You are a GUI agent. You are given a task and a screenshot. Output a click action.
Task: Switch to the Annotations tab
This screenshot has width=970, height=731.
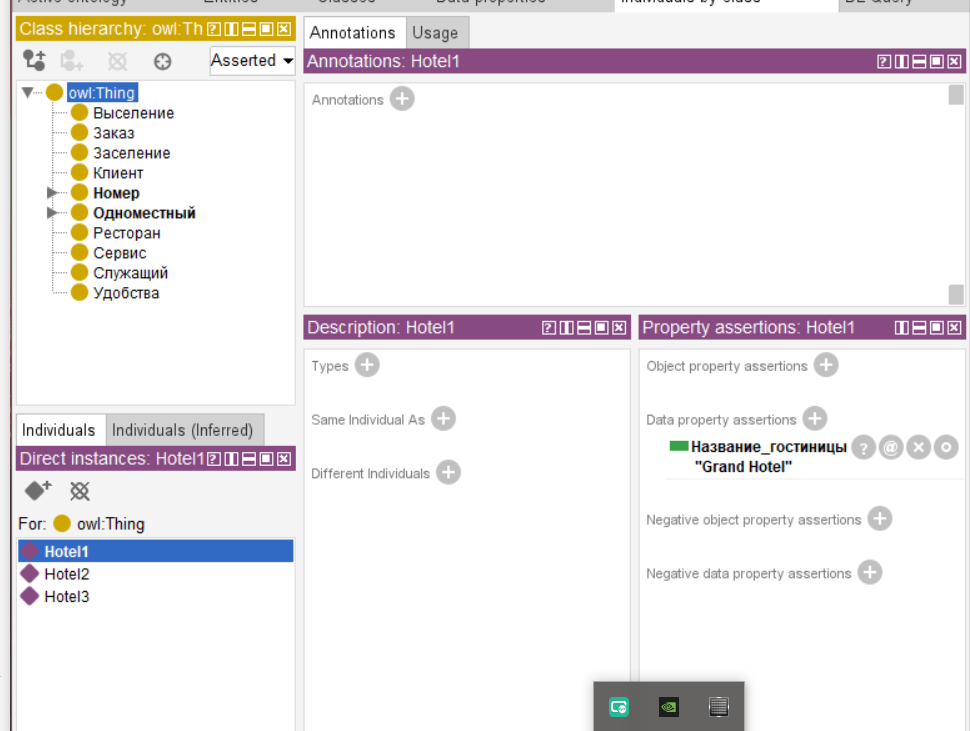click(353, 33)
